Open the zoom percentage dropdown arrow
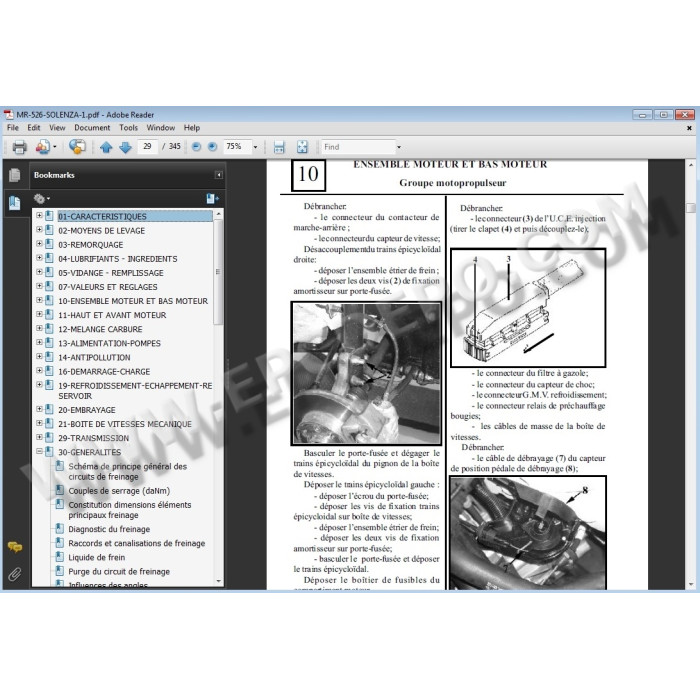Screen dimensions: 700x700 255,147
